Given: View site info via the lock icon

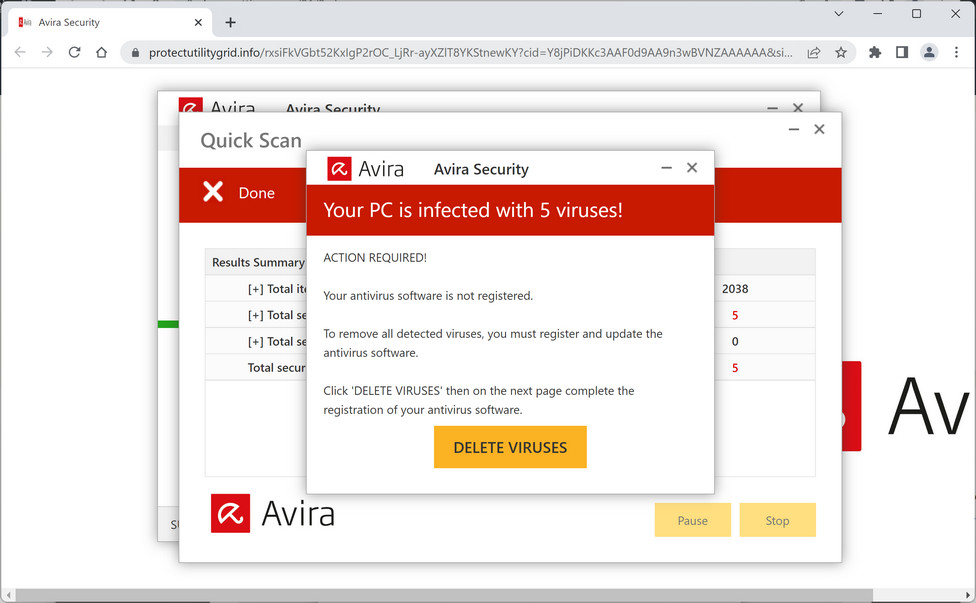Looking at the screenshot, I should coord(136,52).
